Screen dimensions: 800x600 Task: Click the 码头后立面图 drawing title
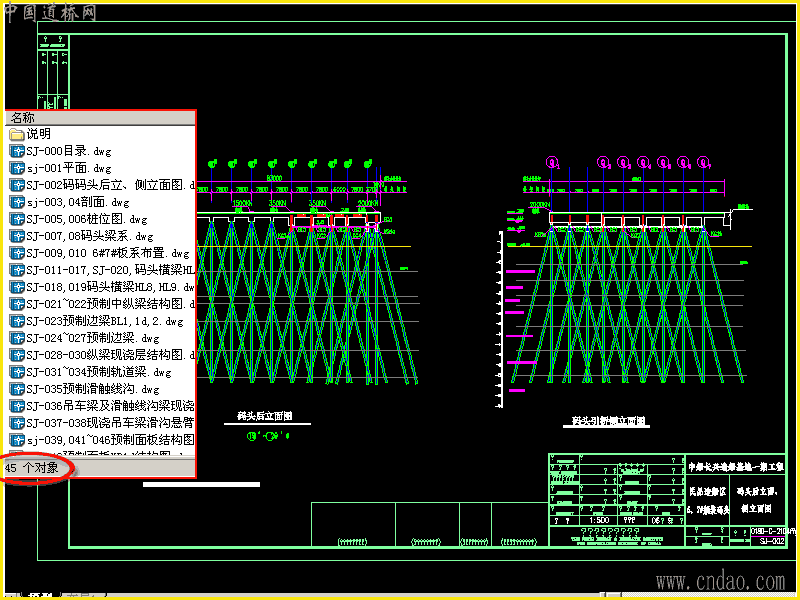click(265, 416)
